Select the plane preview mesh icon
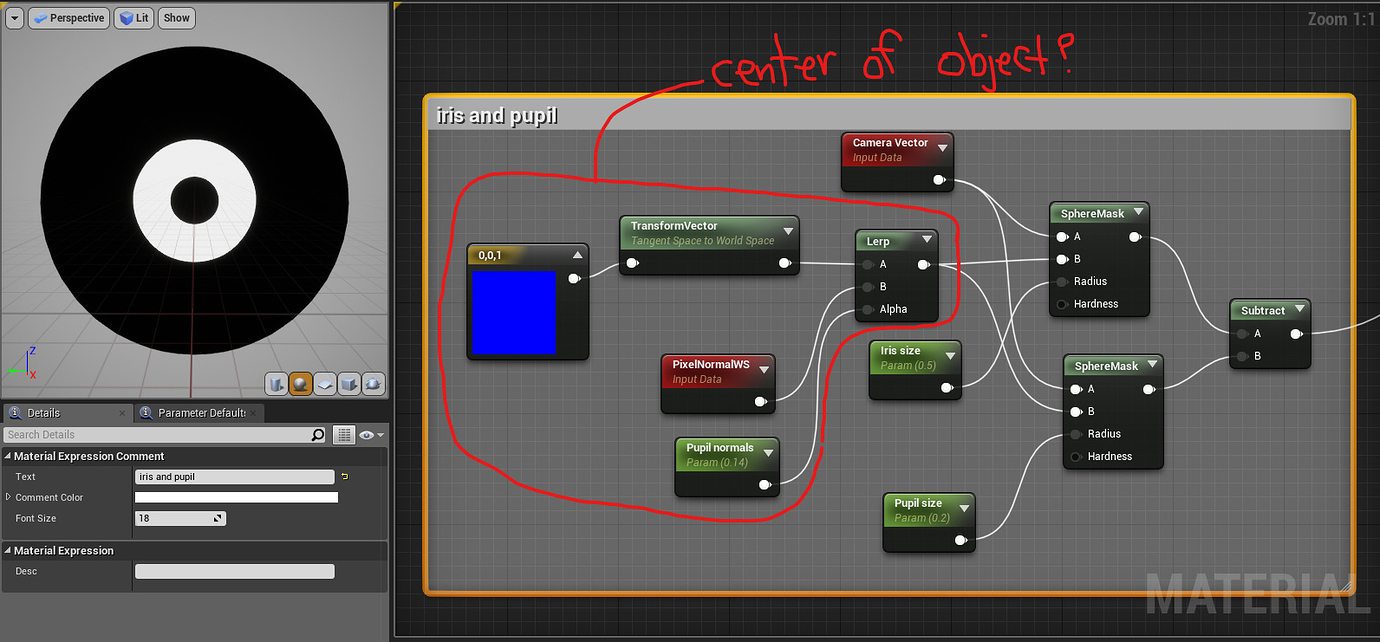1380x642 pixels. coord(325,384)
